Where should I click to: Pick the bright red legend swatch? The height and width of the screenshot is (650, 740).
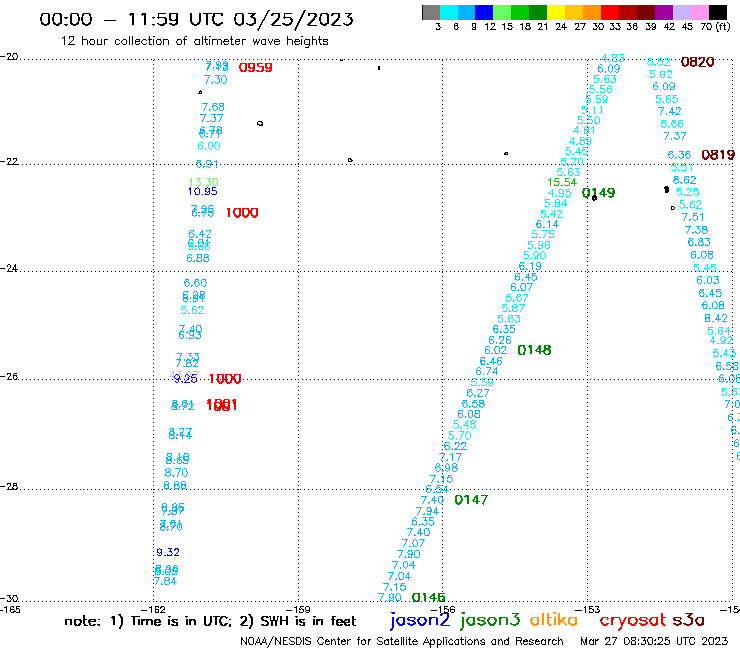609,13
